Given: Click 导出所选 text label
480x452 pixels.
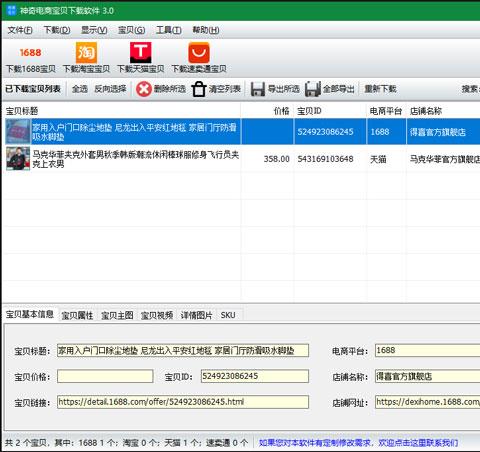Looking at the screenshot, I should [284, 89].
